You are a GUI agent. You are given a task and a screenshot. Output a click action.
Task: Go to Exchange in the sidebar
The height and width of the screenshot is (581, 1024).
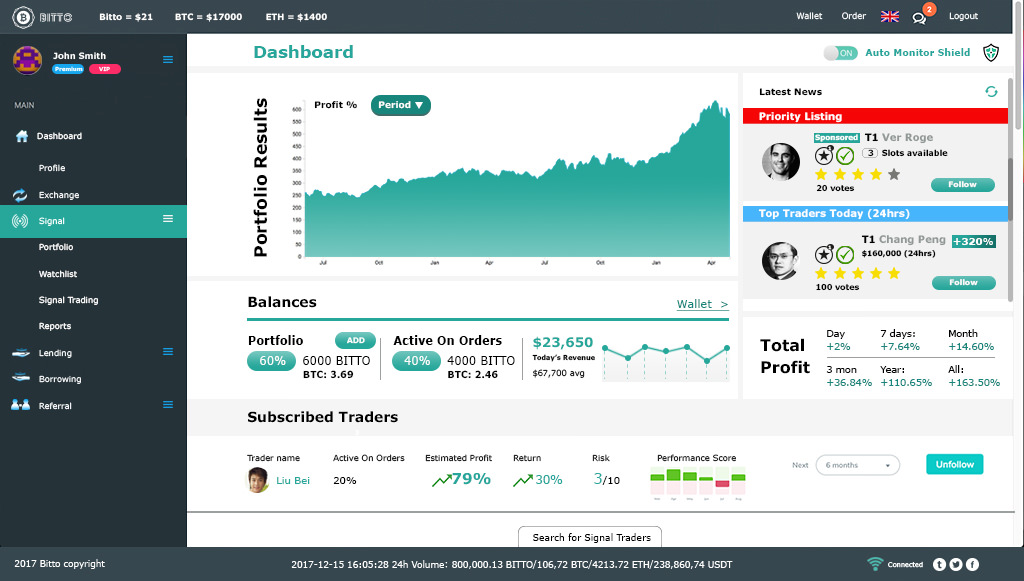59,195
